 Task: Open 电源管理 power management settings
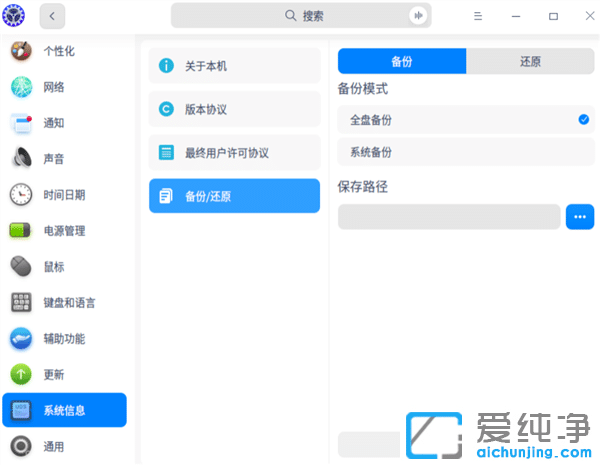(x=64, y=231)
